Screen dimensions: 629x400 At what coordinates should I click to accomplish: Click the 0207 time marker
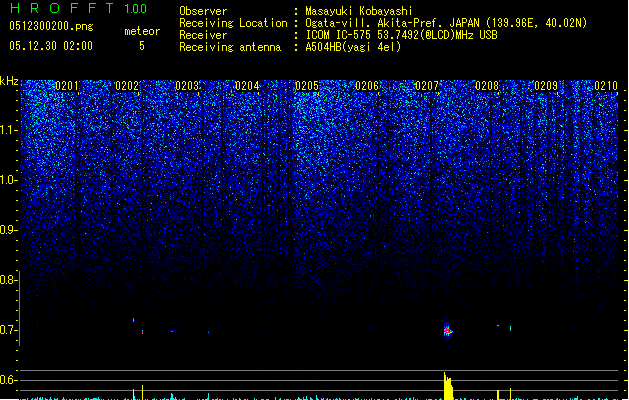pyautogui.click(x=427, y=86)
